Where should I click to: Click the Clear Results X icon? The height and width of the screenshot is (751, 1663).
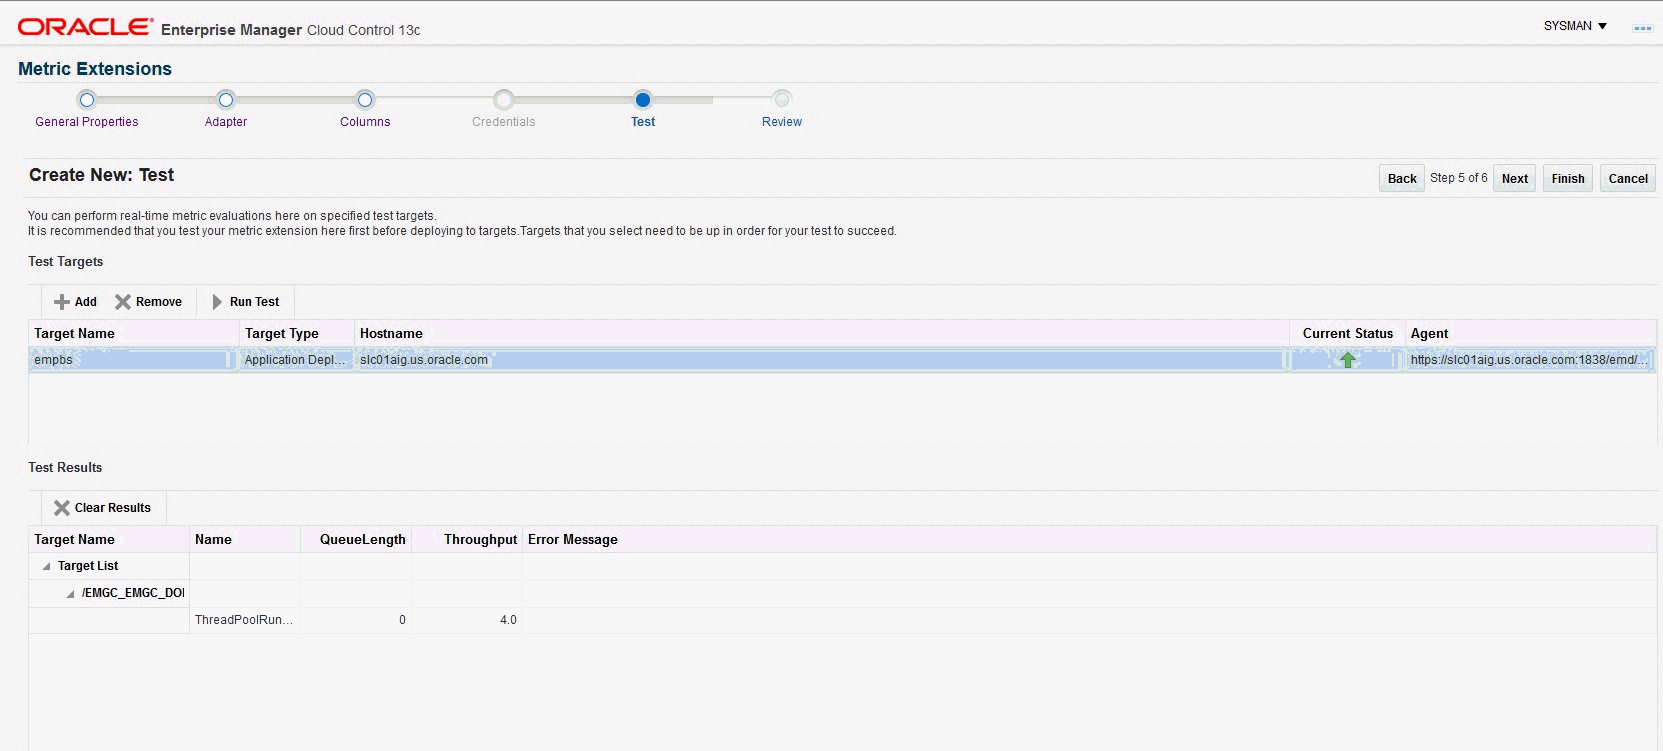tap(62, 508)
